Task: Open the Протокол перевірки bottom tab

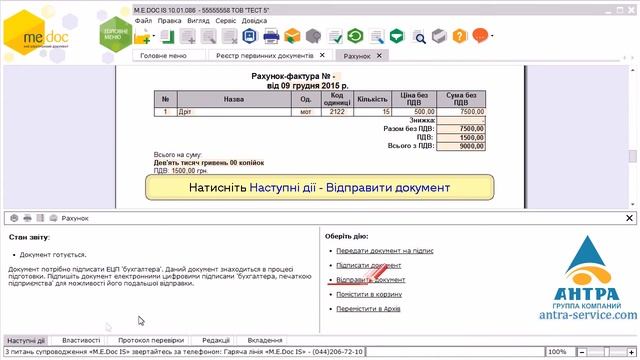Action: (151, 340)
